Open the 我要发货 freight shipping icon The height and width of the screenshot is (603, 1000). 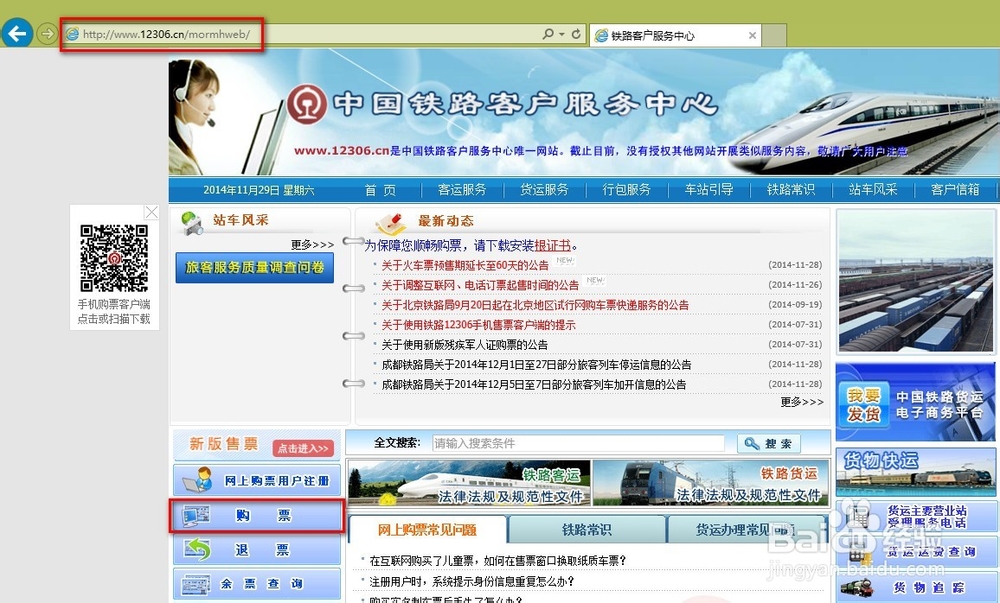point(866,403)
